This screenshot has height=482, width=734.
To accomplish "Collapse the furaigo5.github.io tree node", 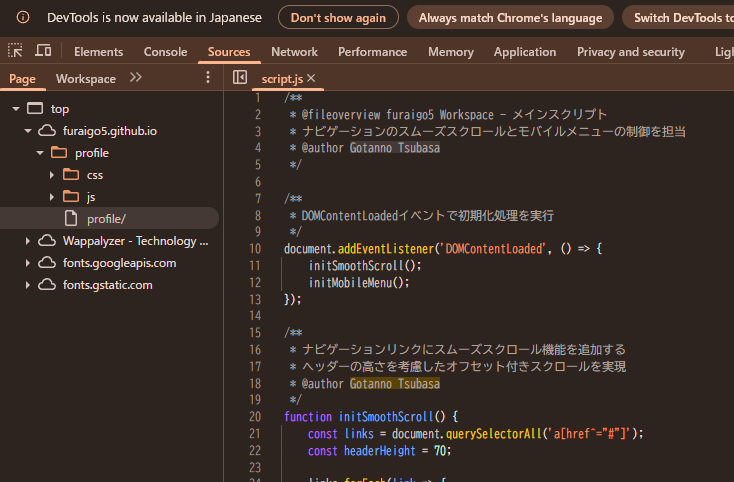I will [x=28, y=131].
